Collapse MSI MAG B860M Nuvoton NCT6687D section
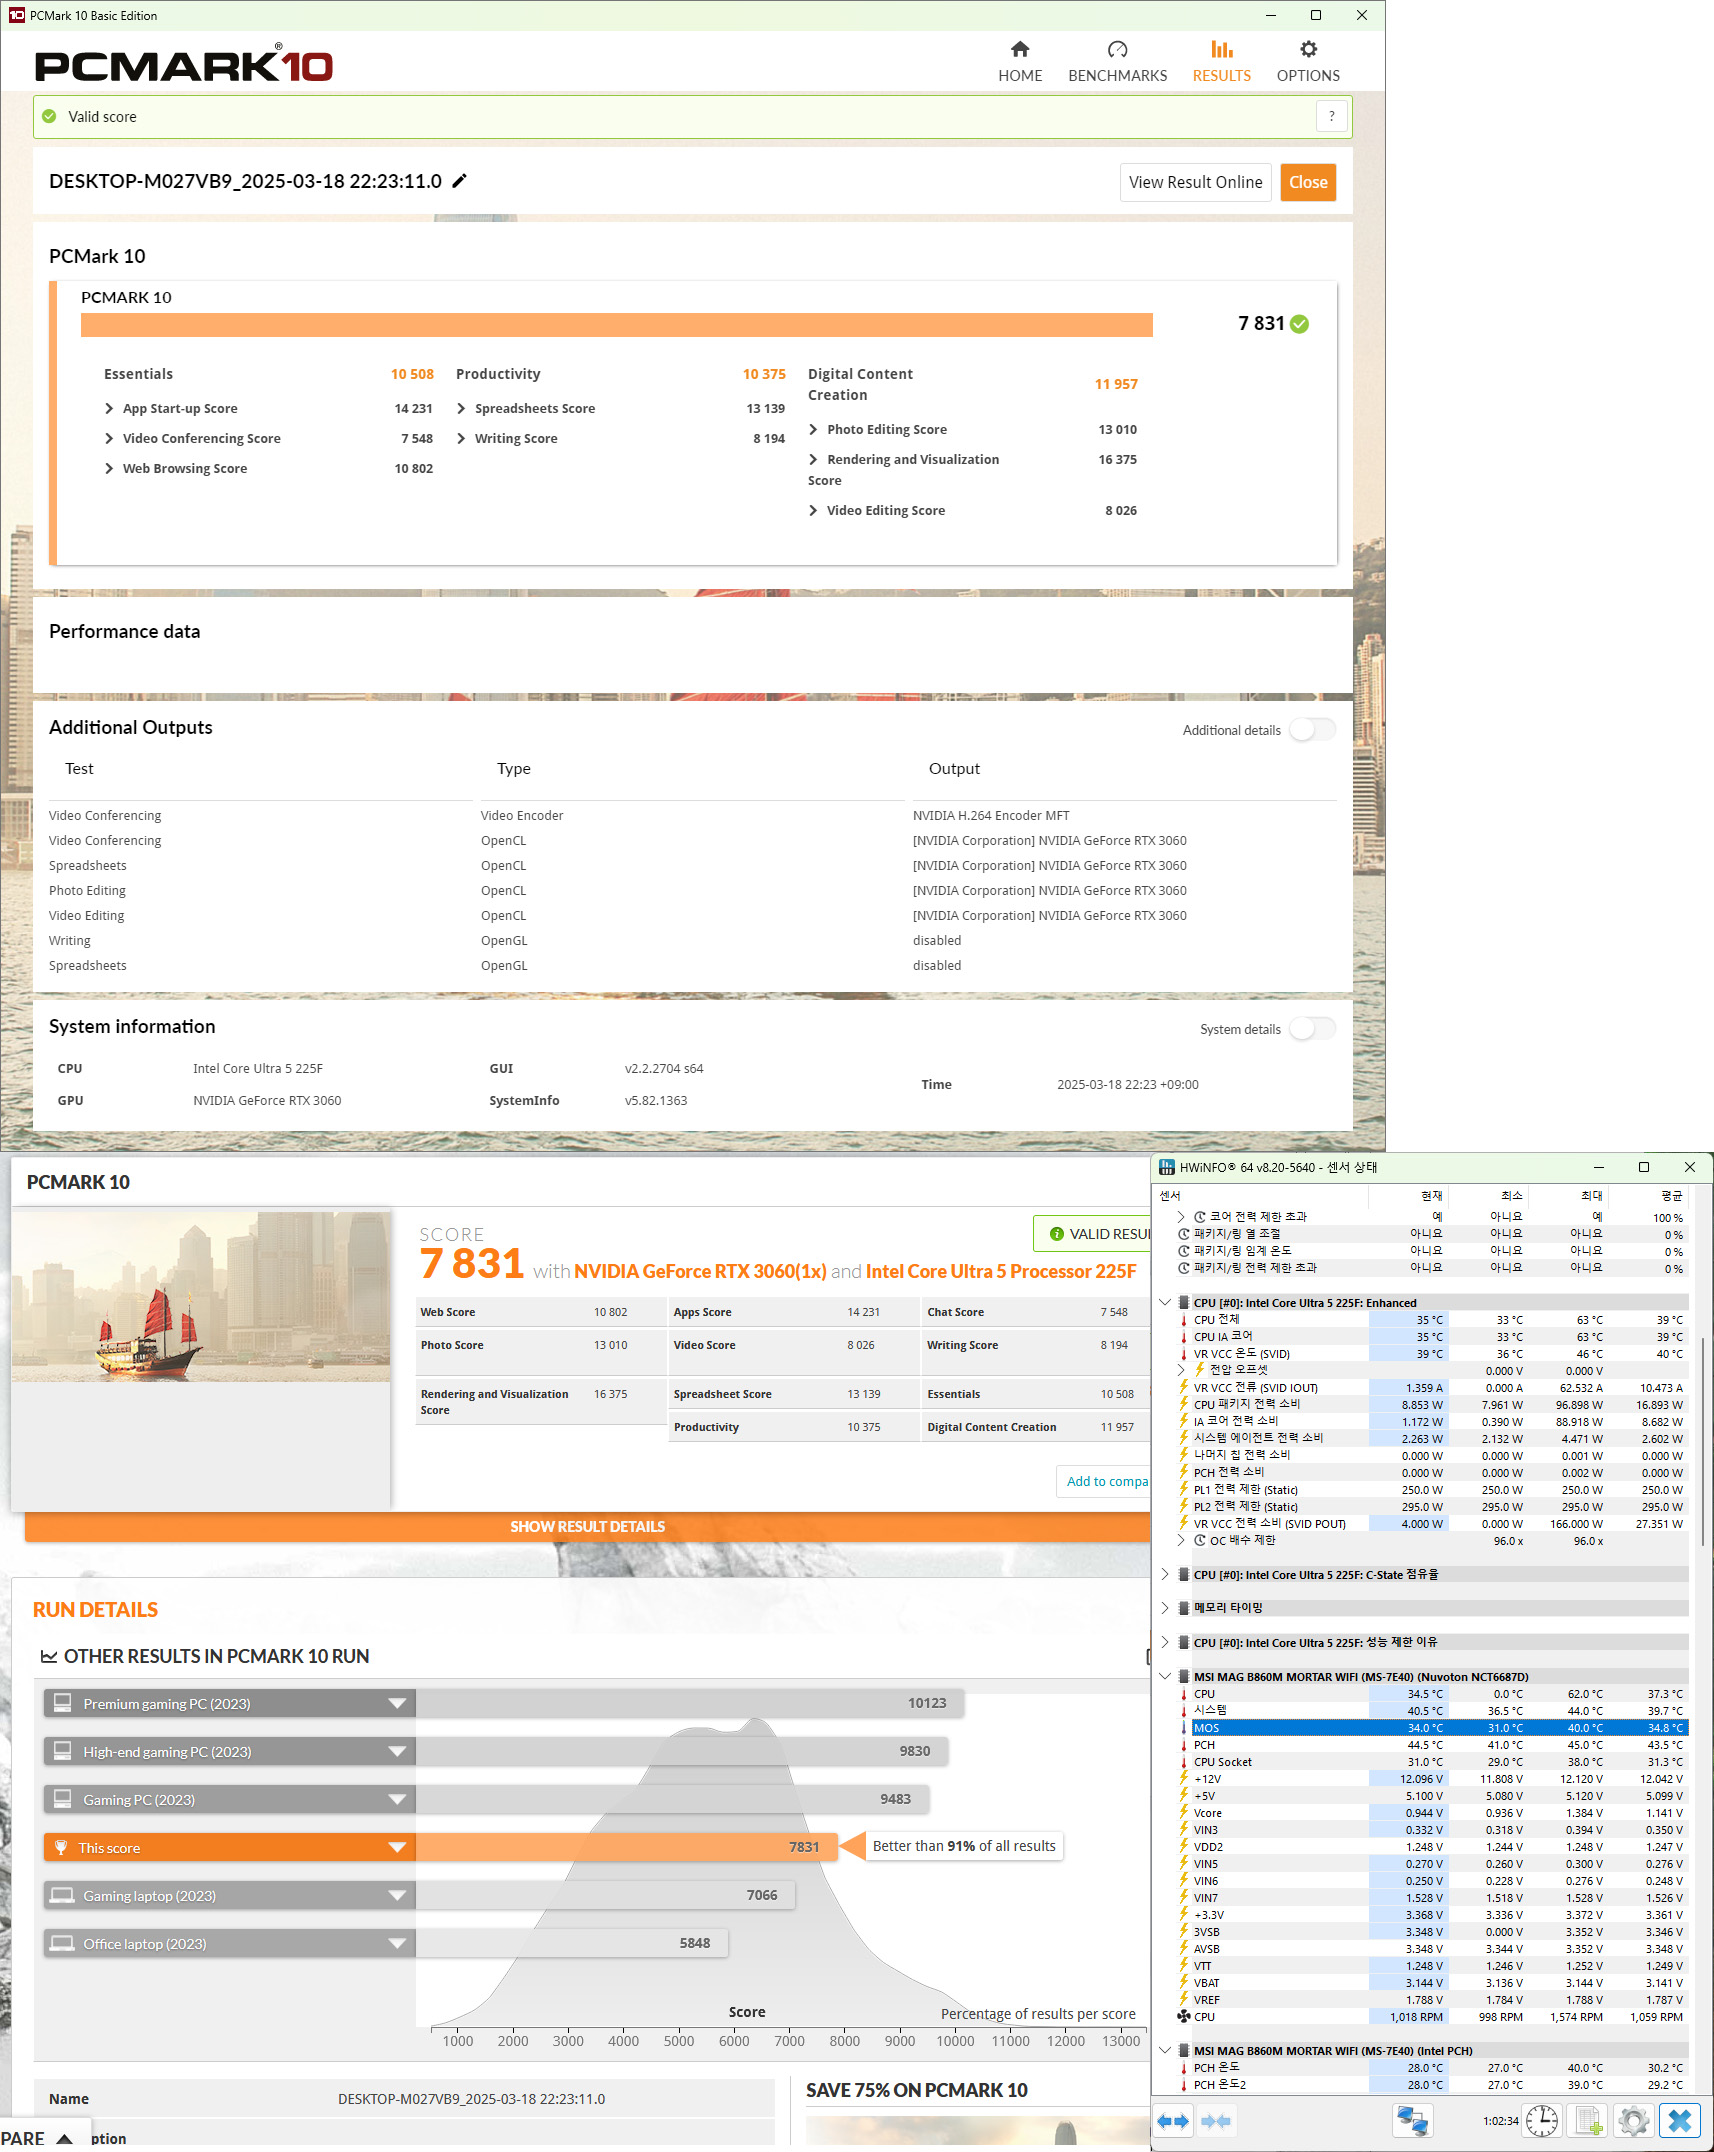1714x2152 pixels. click(x=1165, y=1676)
